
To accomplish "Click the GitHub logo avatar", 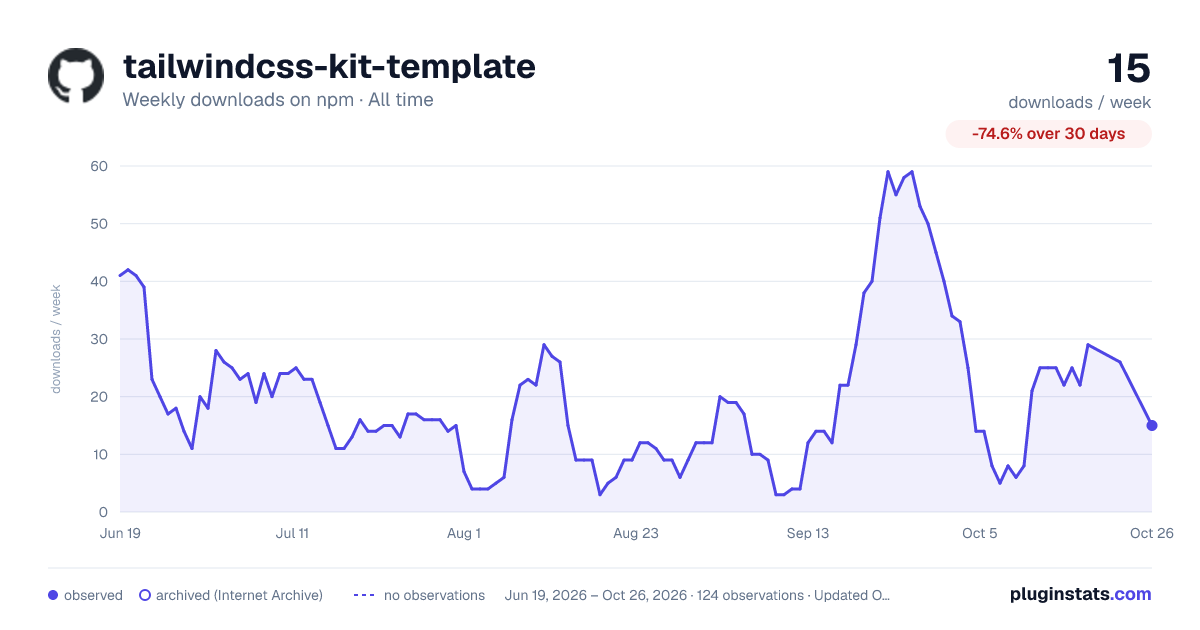I will (x=76, y=76).
